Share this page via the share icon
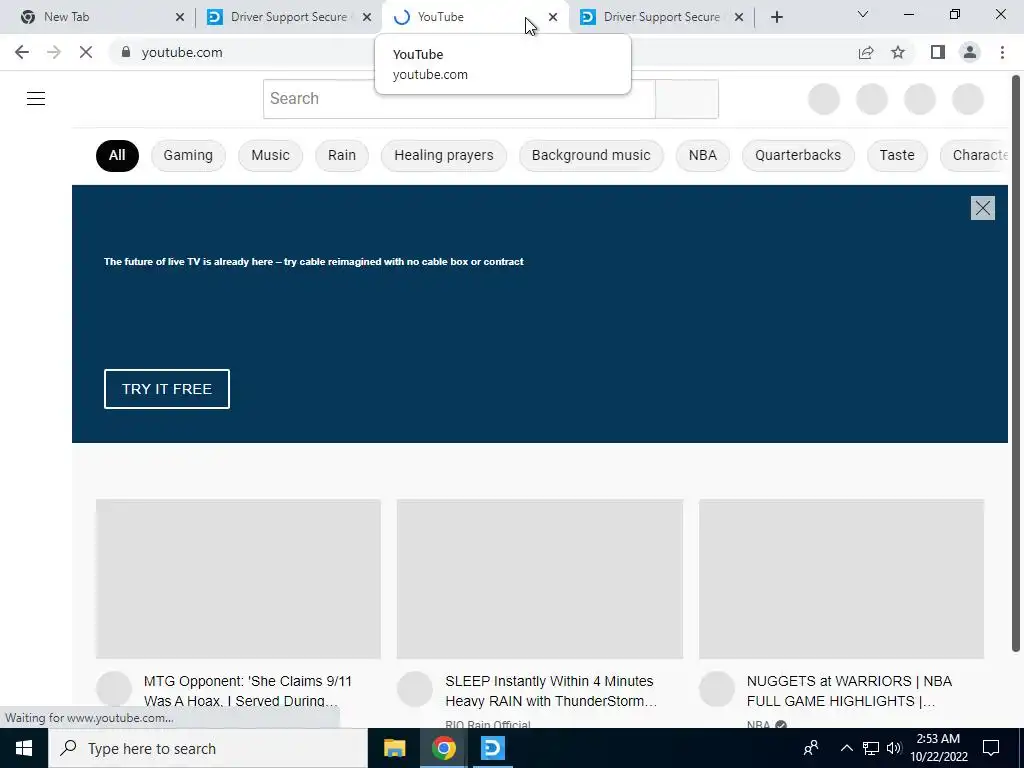 (866, 52)
